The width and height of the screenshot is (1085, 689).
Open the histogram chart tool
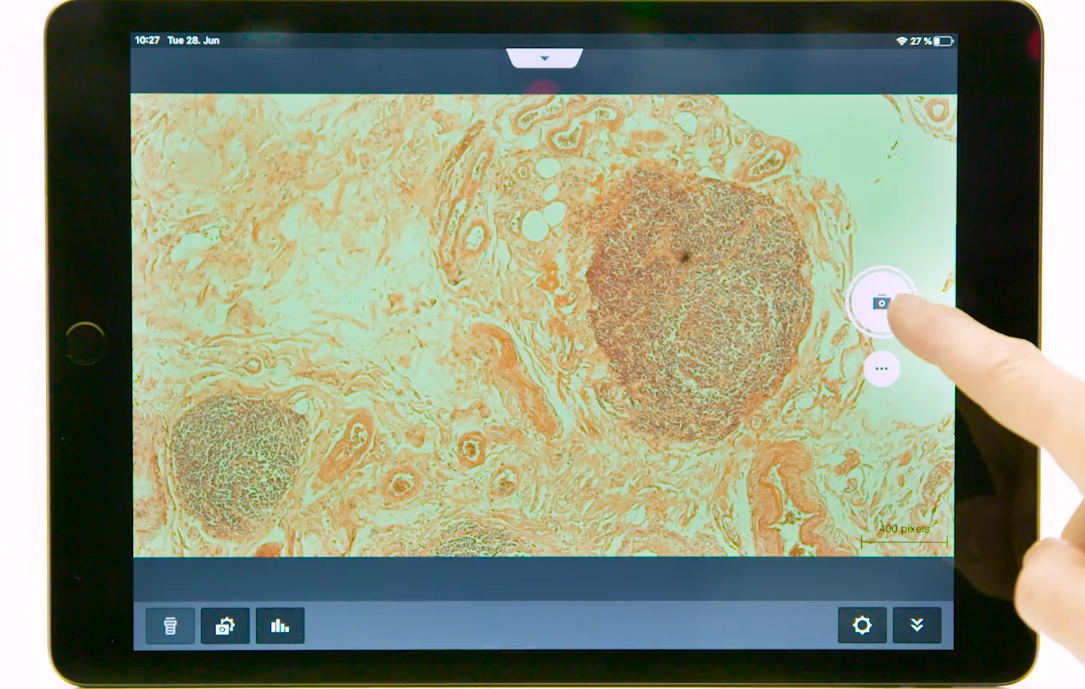coord(280,626)
